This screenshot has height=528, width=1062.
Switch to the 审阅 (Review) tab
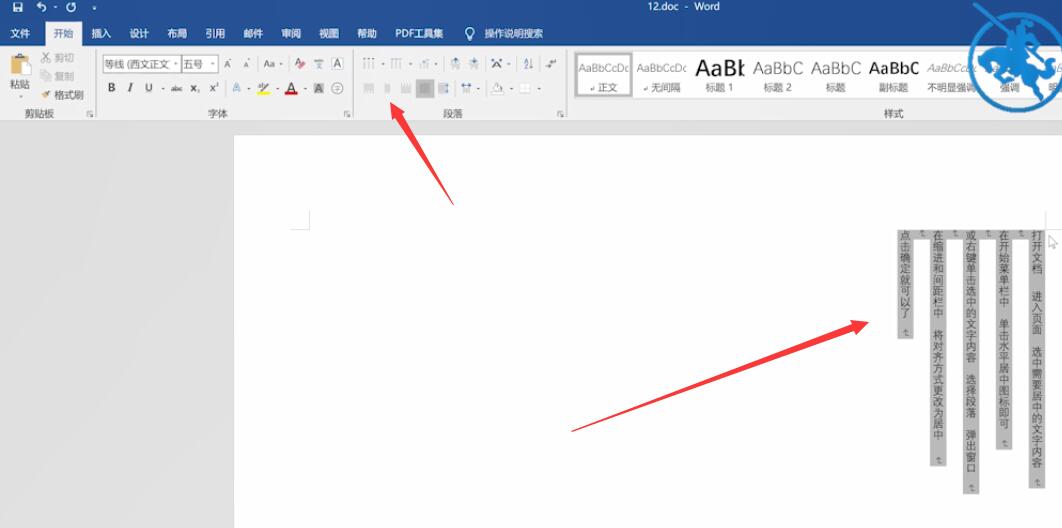pos(291,33)
